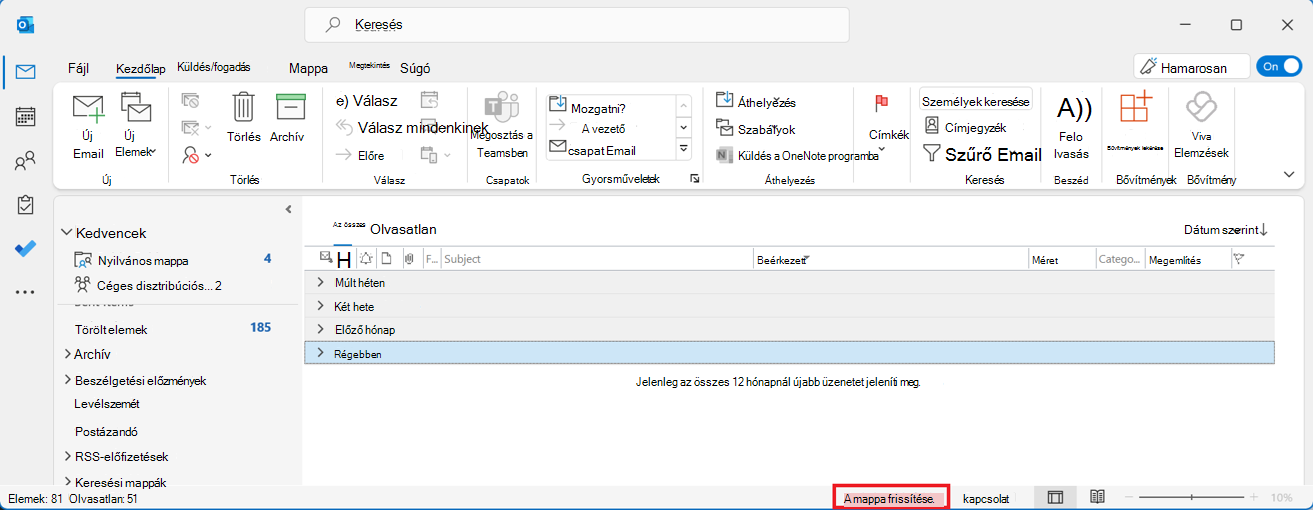Open the Tasks clipboard icon in the sidebar
Screen dimensions: 1313x510
coord(26,205)
